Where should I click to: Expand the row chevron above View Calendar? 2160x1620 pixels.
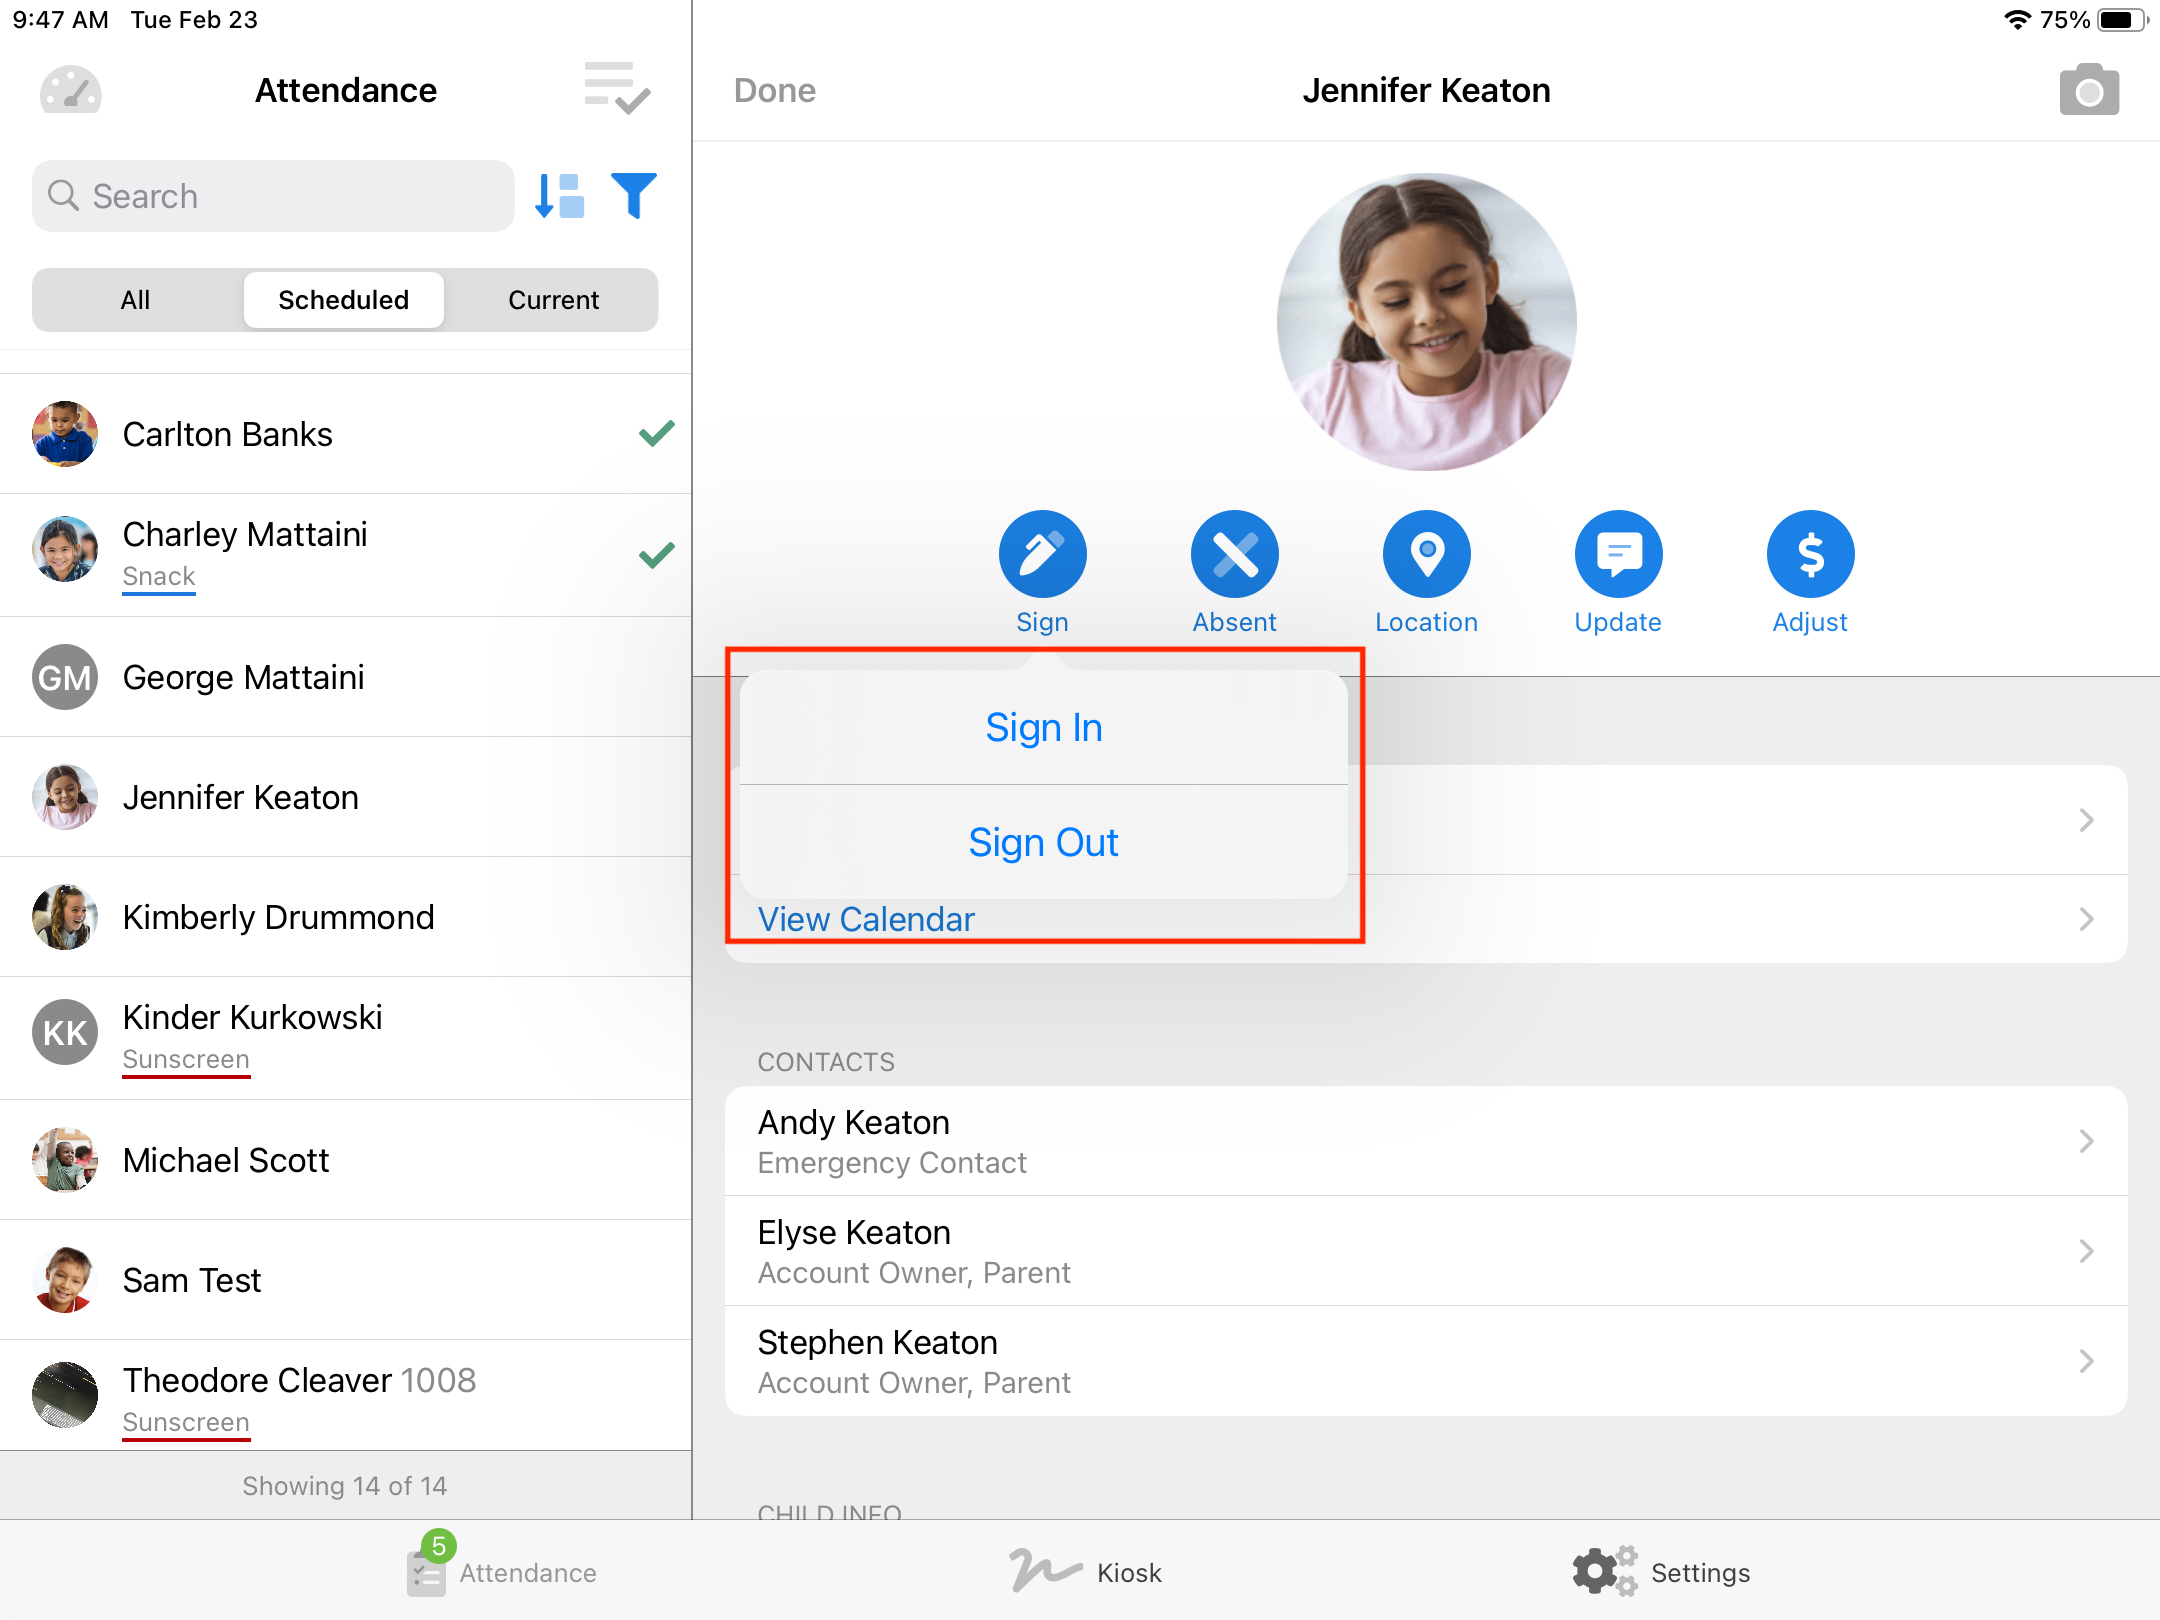pos(2086,820)
